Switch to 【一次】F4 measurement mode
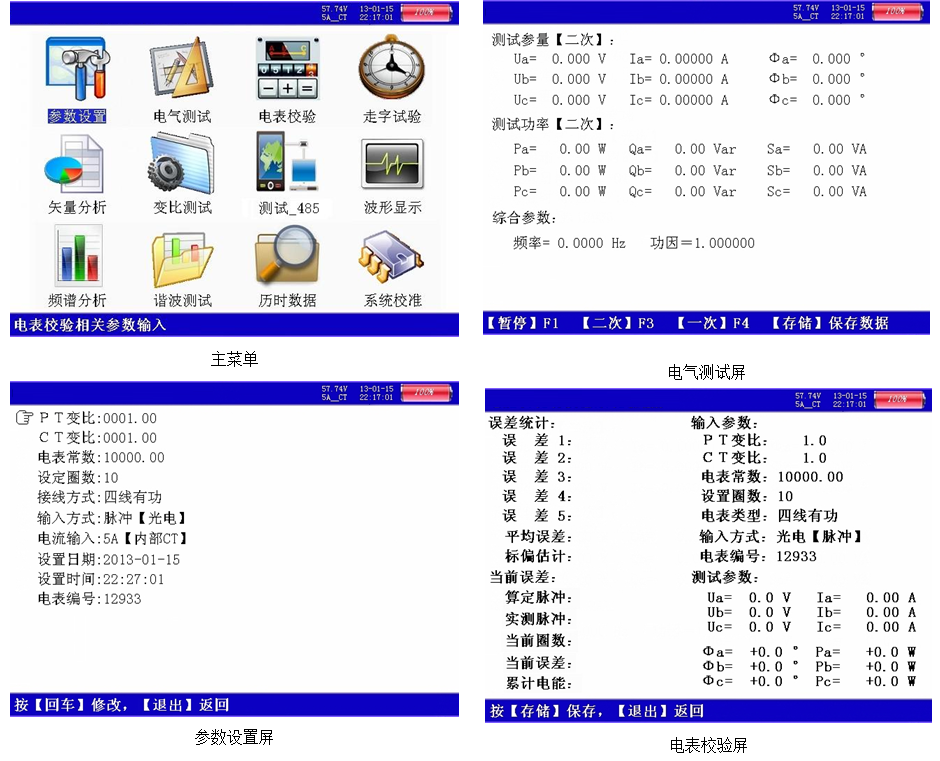The image size is (940, 761). 711,324
